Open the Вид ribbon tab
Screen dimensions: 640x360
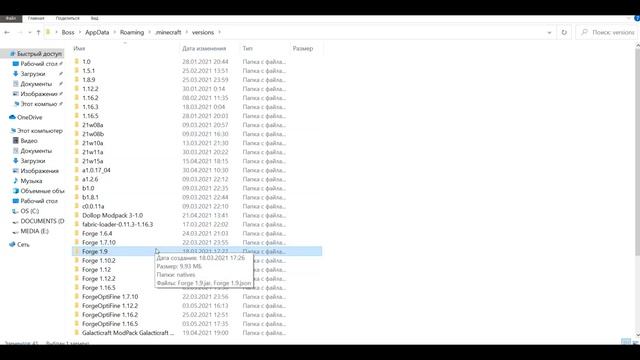(x=94, y=18)
